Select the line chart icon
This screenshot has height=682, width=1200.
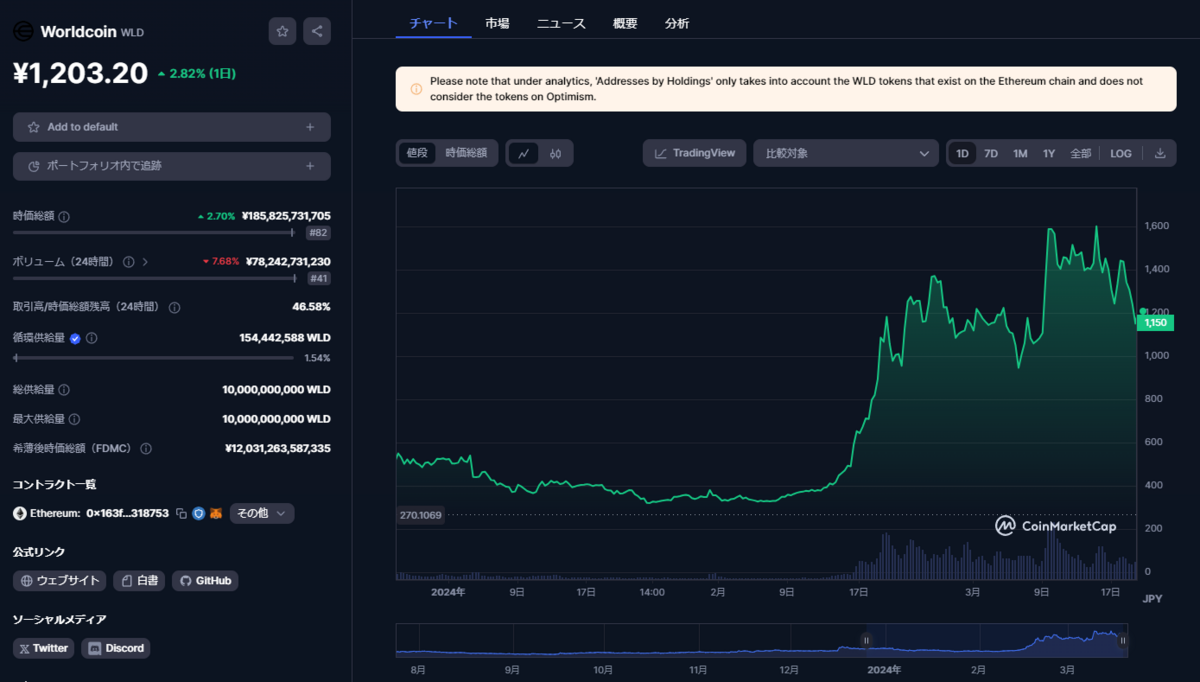point(524,153)
